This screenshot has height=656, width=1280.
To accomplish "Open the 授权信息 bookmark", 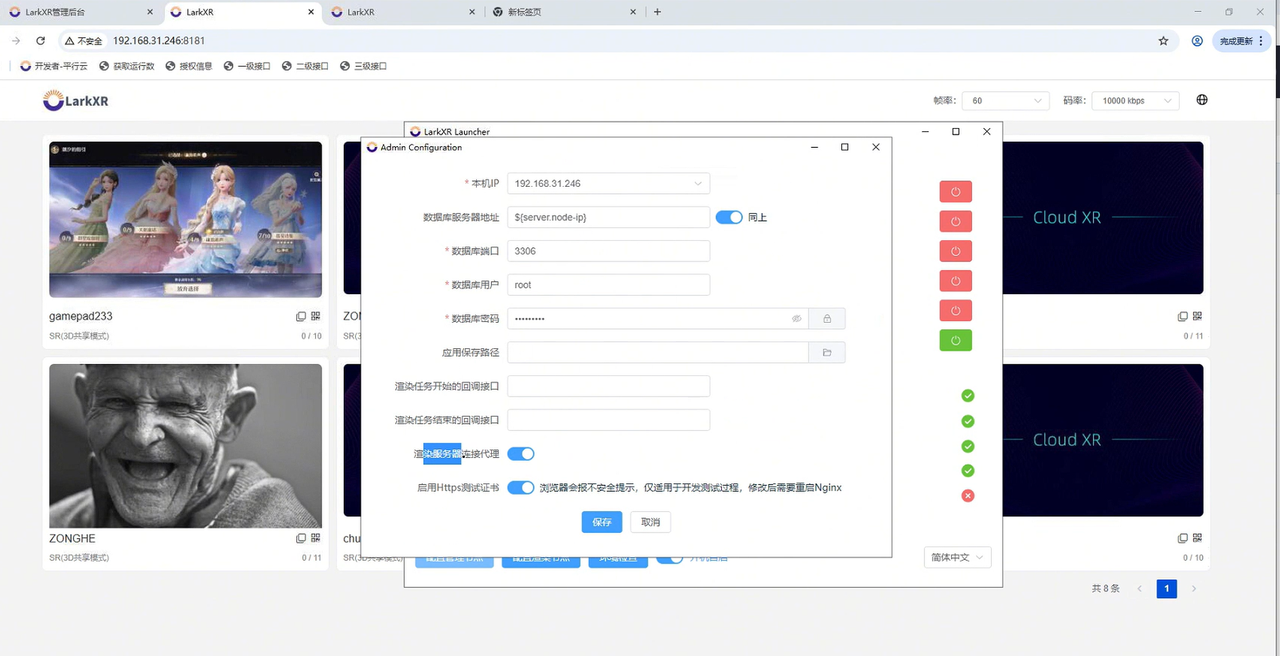I will [x=189, y=66].
